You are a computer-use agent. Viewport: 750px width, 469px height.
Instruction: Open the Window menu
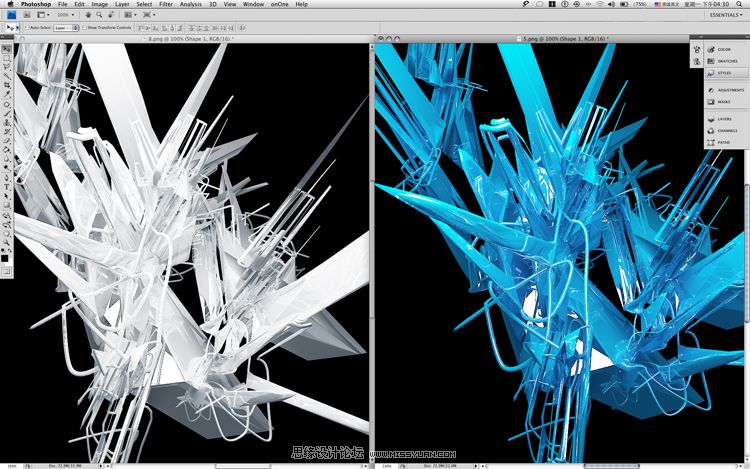click(x=253, y=4)
